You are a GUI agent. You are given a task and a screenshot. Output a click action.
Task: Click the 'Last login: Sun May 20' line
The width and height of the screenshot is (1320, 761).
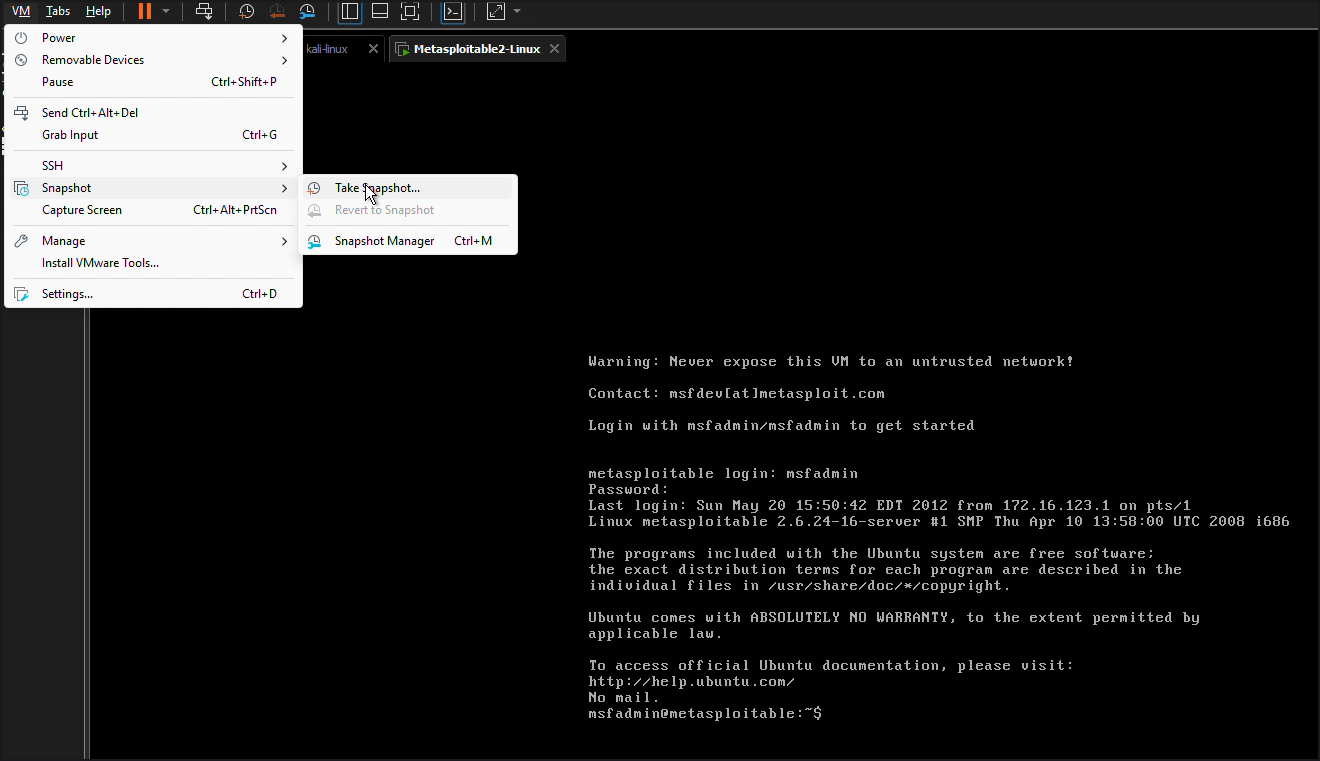[x=889, y=506]
